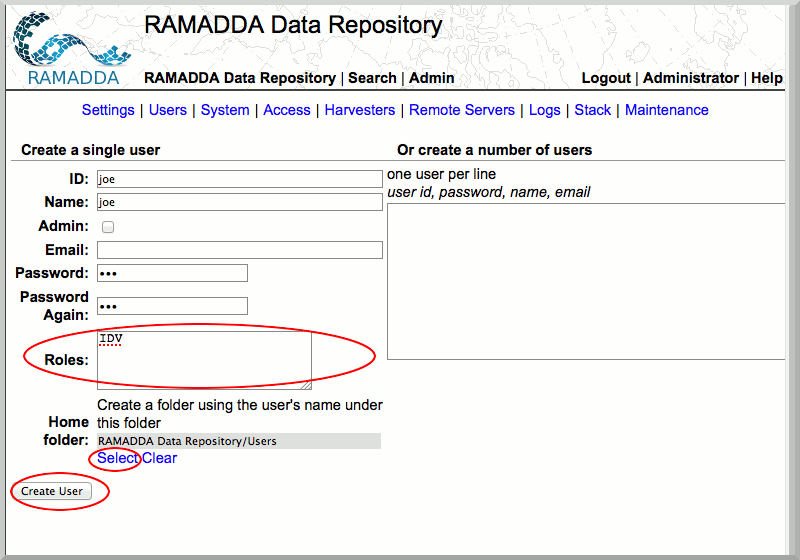Screen dimensions: 800x560
Task: Toggle the Admin checkbox
Action: click(108, 227)
